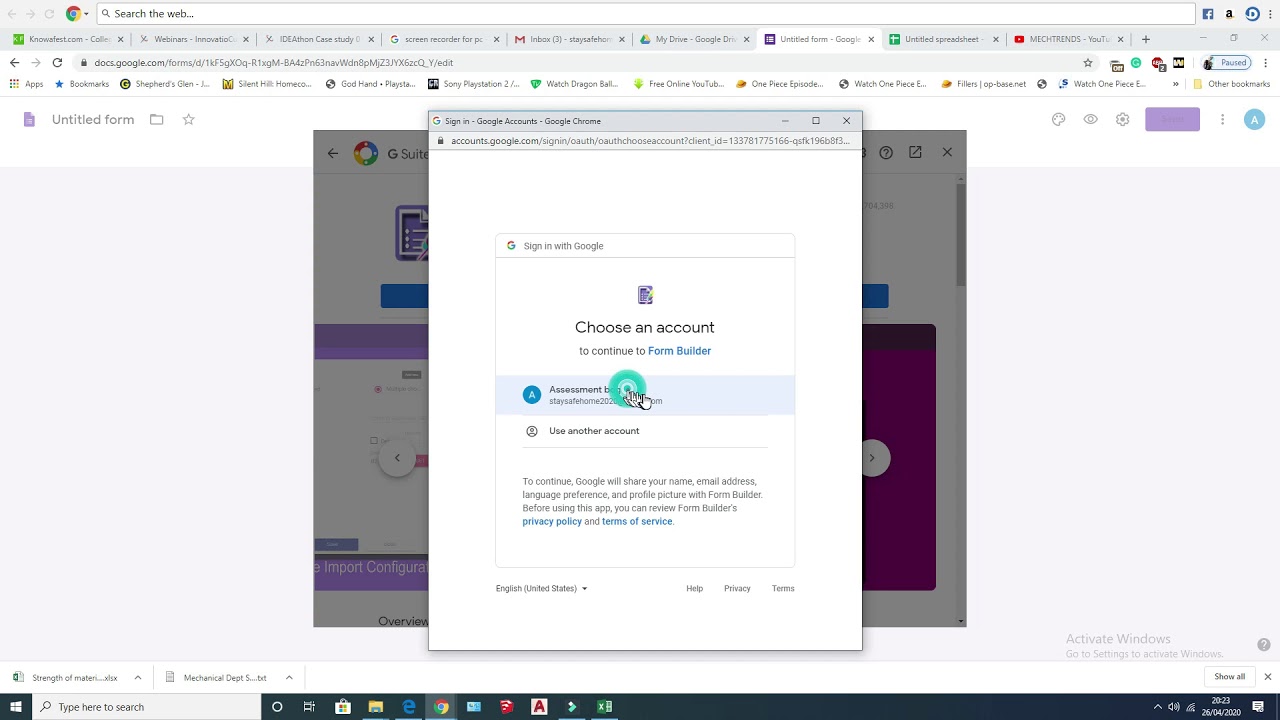The image size is (1280, 720).
Task: Click Show all downloads
Action: point(1230,677)
